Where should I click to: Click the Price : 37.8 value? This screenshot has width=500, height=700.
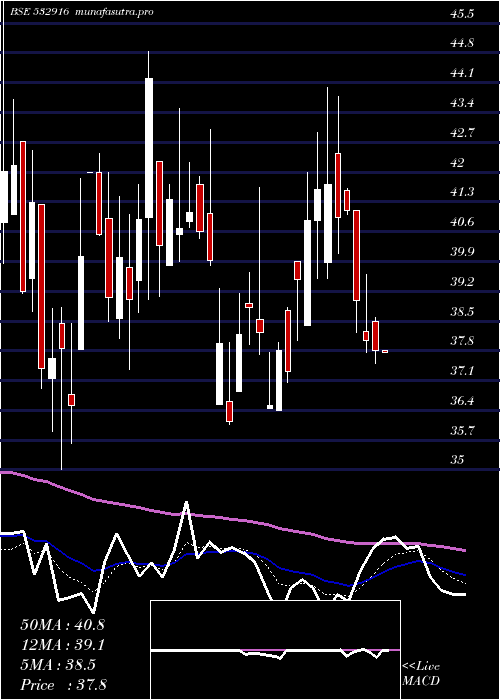(x=63, y=685)
